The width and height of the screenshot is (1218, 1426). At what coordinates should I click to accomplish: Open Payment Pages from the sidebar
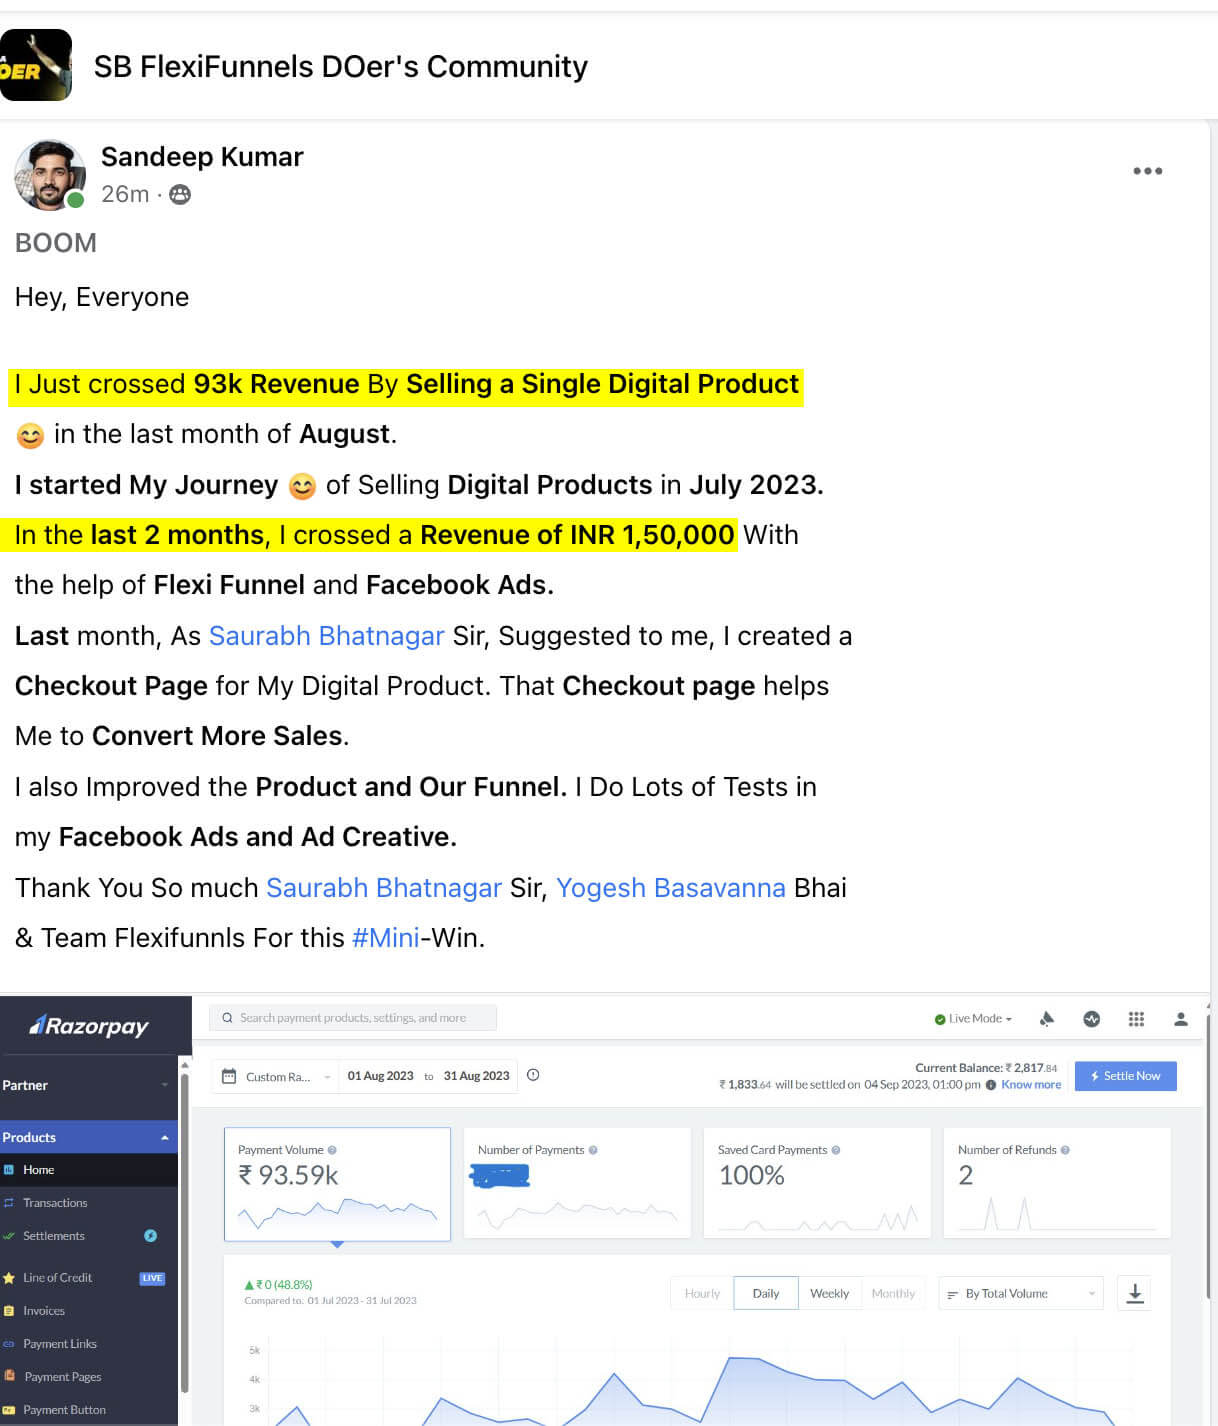(x=62, y=1377)
